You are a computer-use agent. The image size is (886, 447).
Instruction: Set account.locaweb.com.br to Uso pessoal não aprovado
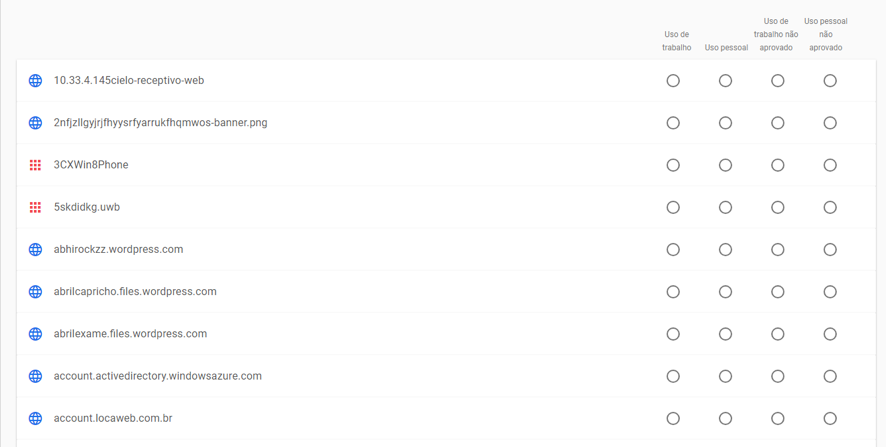pyautogui.click(x=830, y=419)
